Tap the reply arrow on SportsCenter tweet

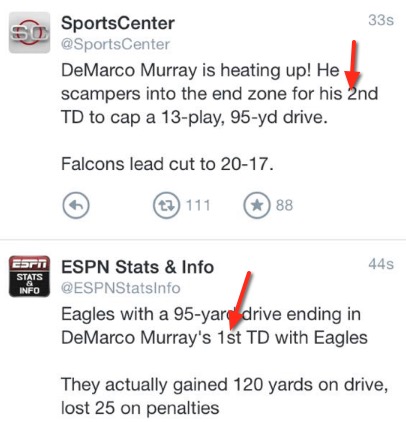coord(76,205)
